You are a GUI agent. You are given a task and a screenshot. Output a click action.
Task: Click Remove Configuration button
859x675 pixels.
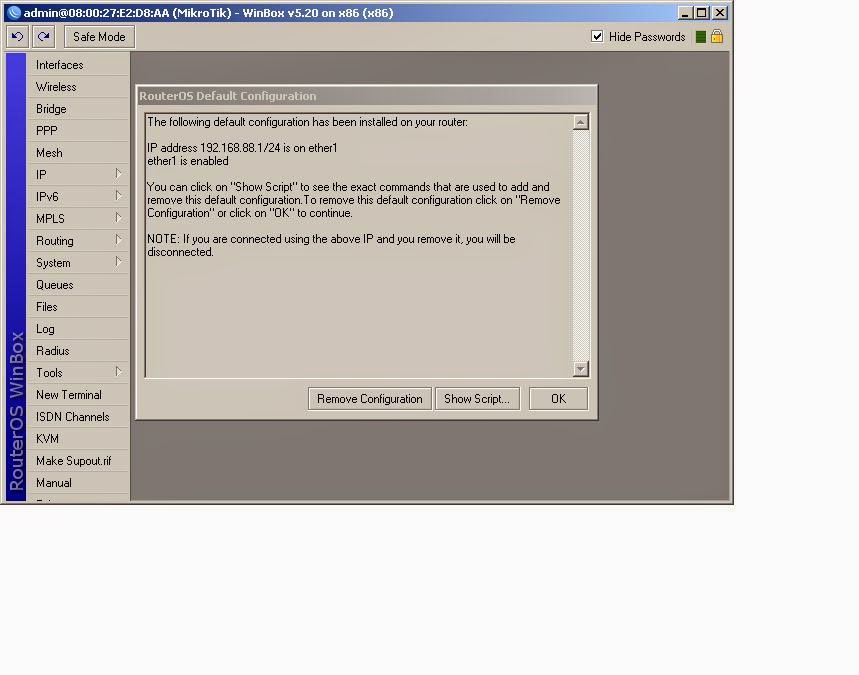coord(370,399)
